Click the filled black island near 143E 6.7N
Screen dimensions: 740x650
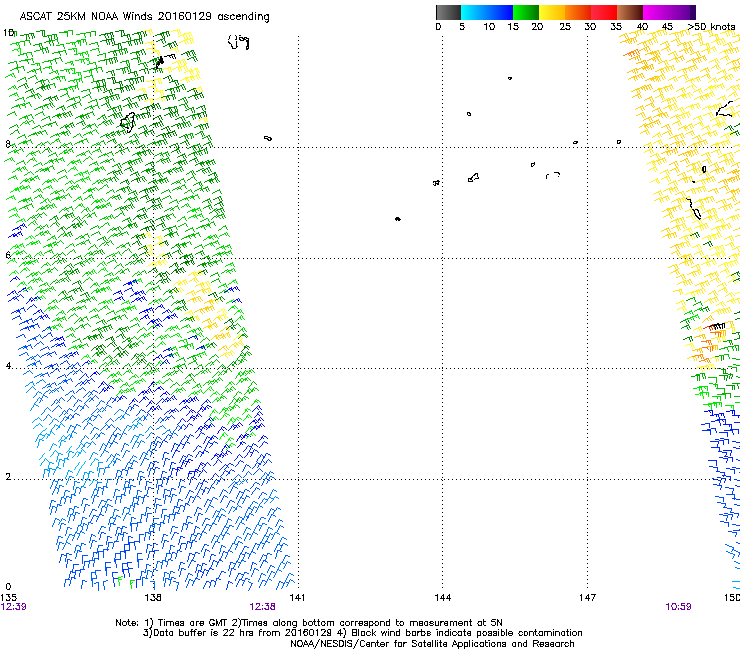[397, 219]
